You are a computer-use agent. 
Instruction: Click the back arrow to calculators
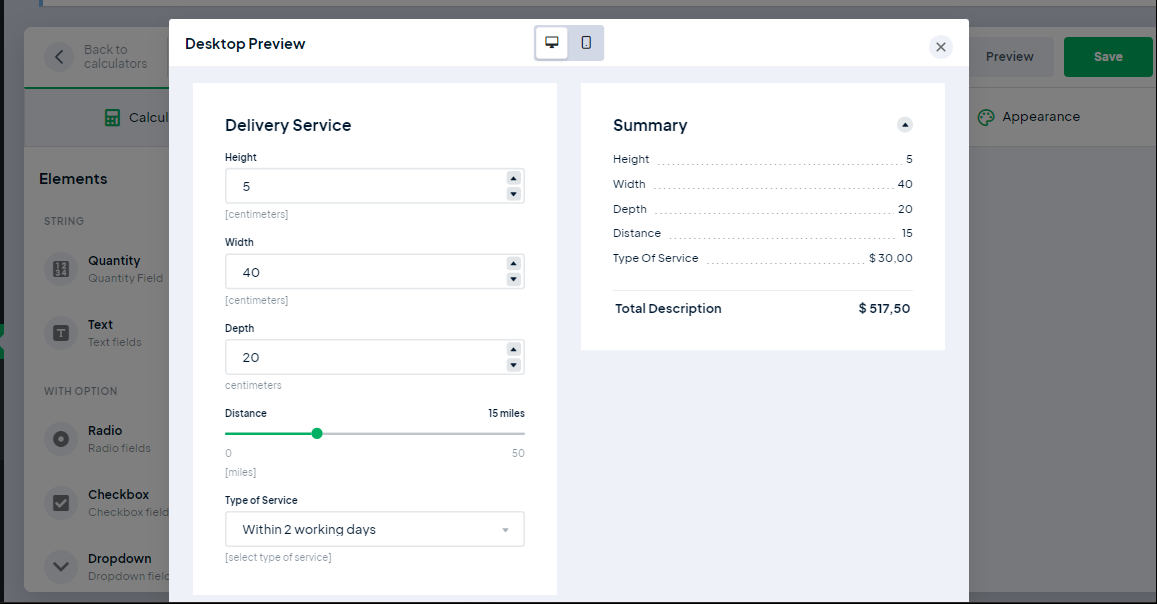(x=59, y=57)
